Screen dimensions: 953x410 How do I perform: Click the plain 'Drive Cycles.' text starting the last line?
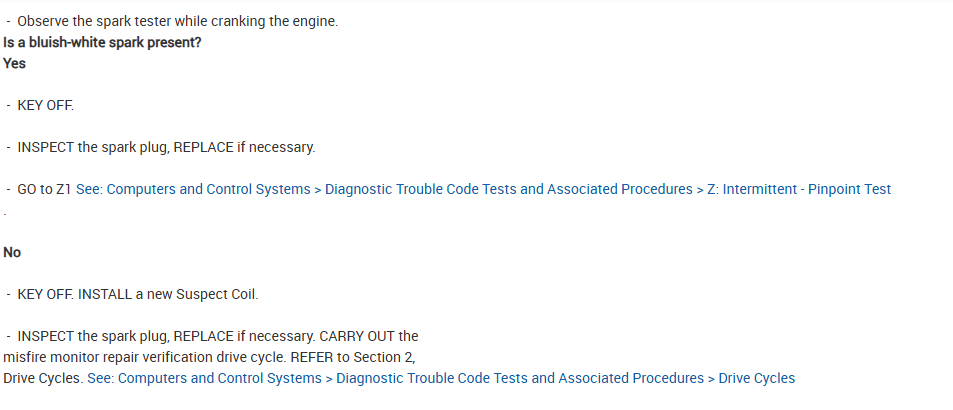click(x=43, y=378)
